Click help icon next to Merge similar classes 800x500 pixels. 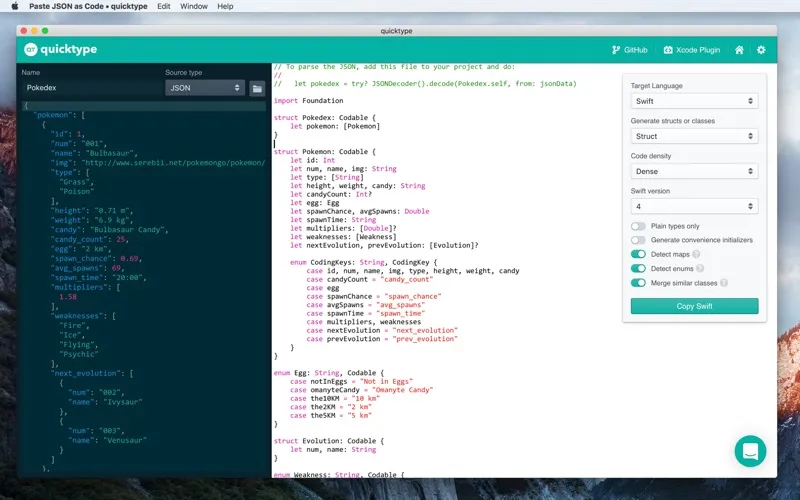point(723,282)
